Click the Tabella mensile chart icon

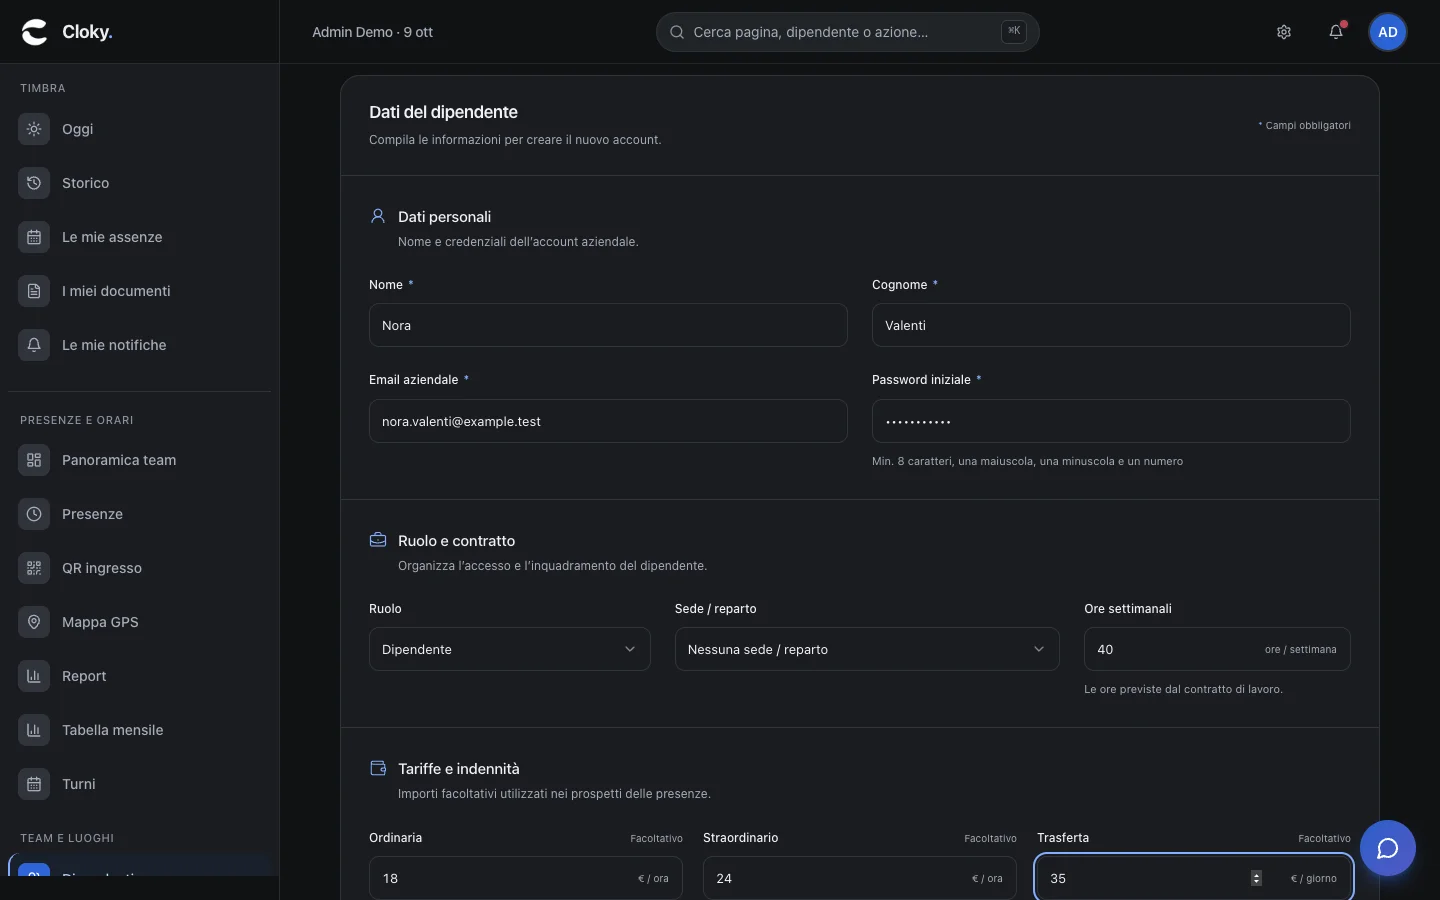[34, 730]
